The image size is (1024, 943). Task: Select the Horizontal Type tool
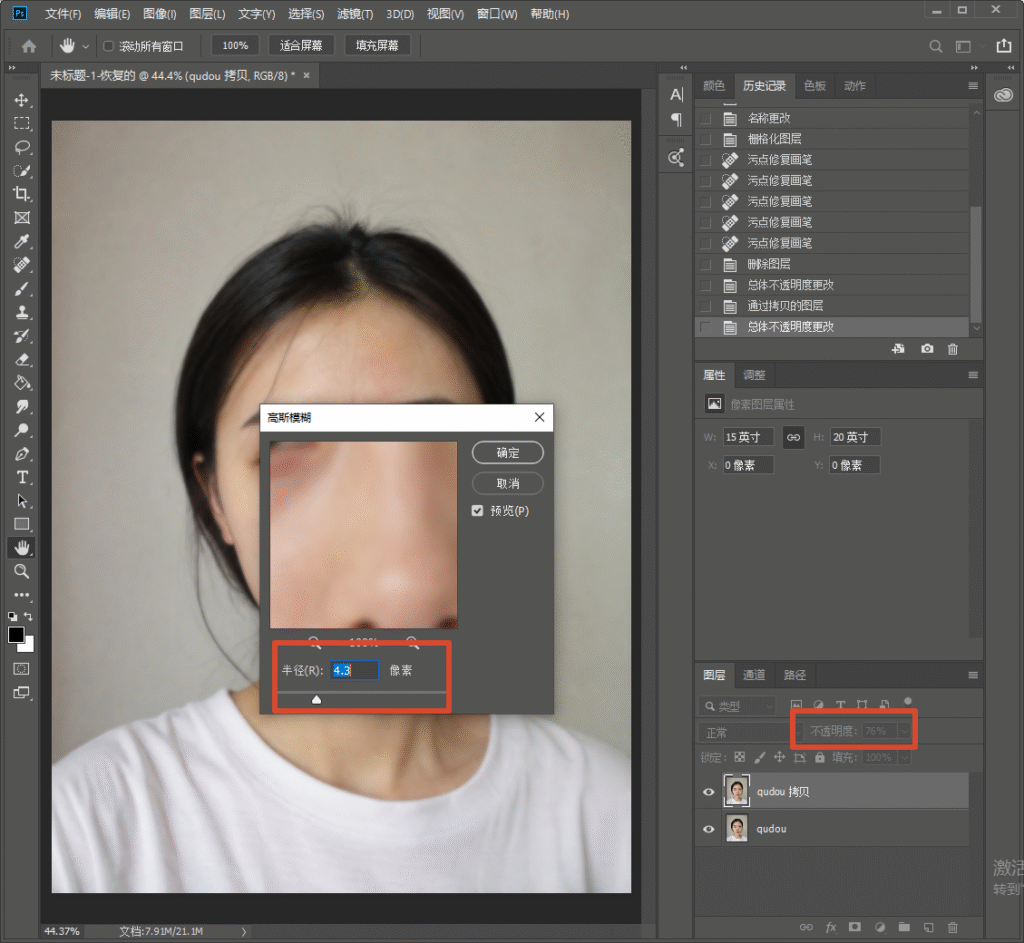click(x=22, y=477)
